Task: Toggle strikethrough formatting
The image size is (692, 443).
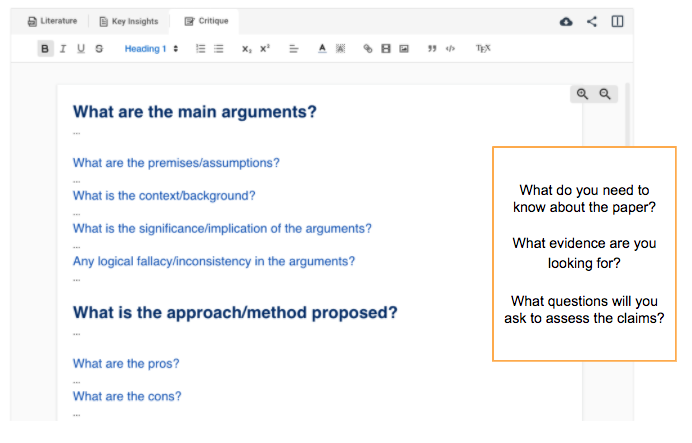Action: click(x=99, y=49)
